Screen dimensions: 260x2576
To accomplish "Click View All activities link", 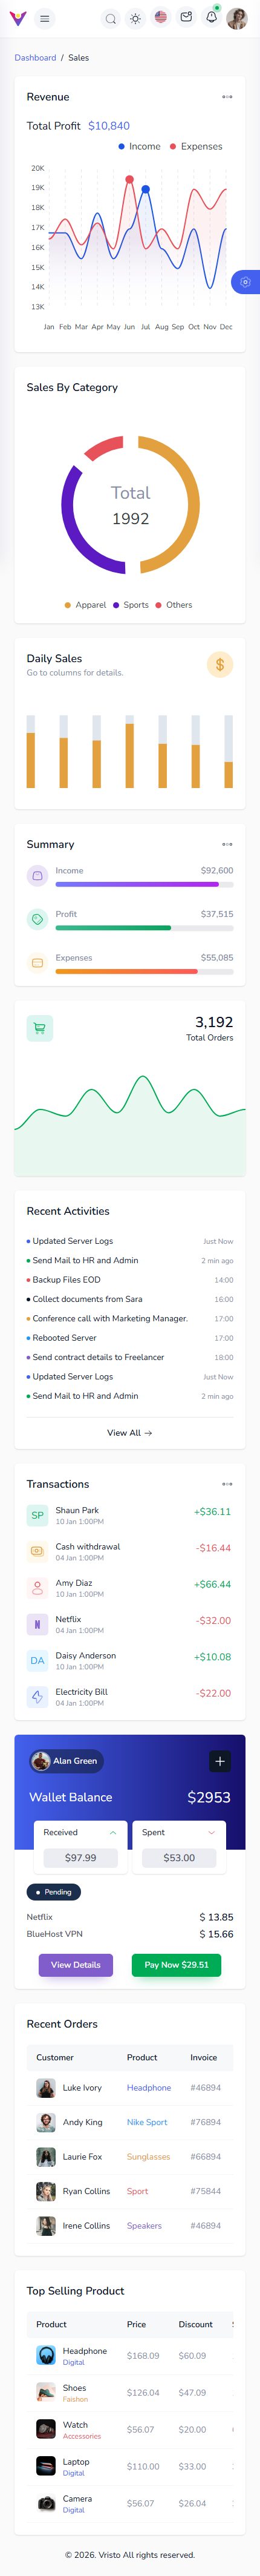I will pos(130,1433).
